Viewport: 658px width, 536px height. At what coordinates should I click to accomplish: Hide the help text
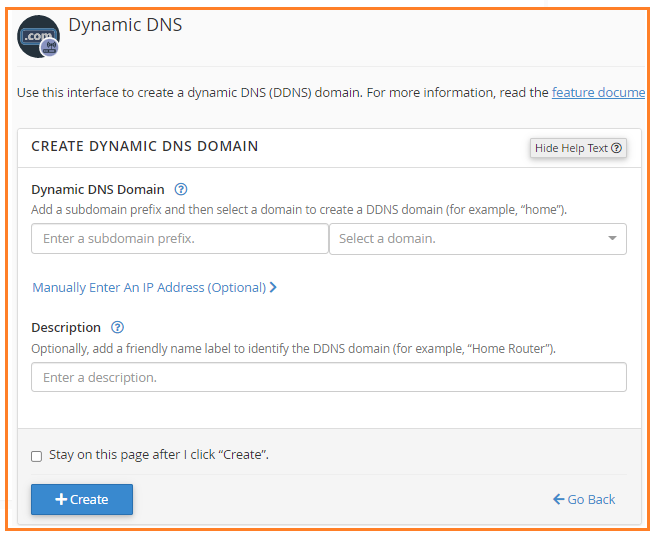(x=578, y=148)
